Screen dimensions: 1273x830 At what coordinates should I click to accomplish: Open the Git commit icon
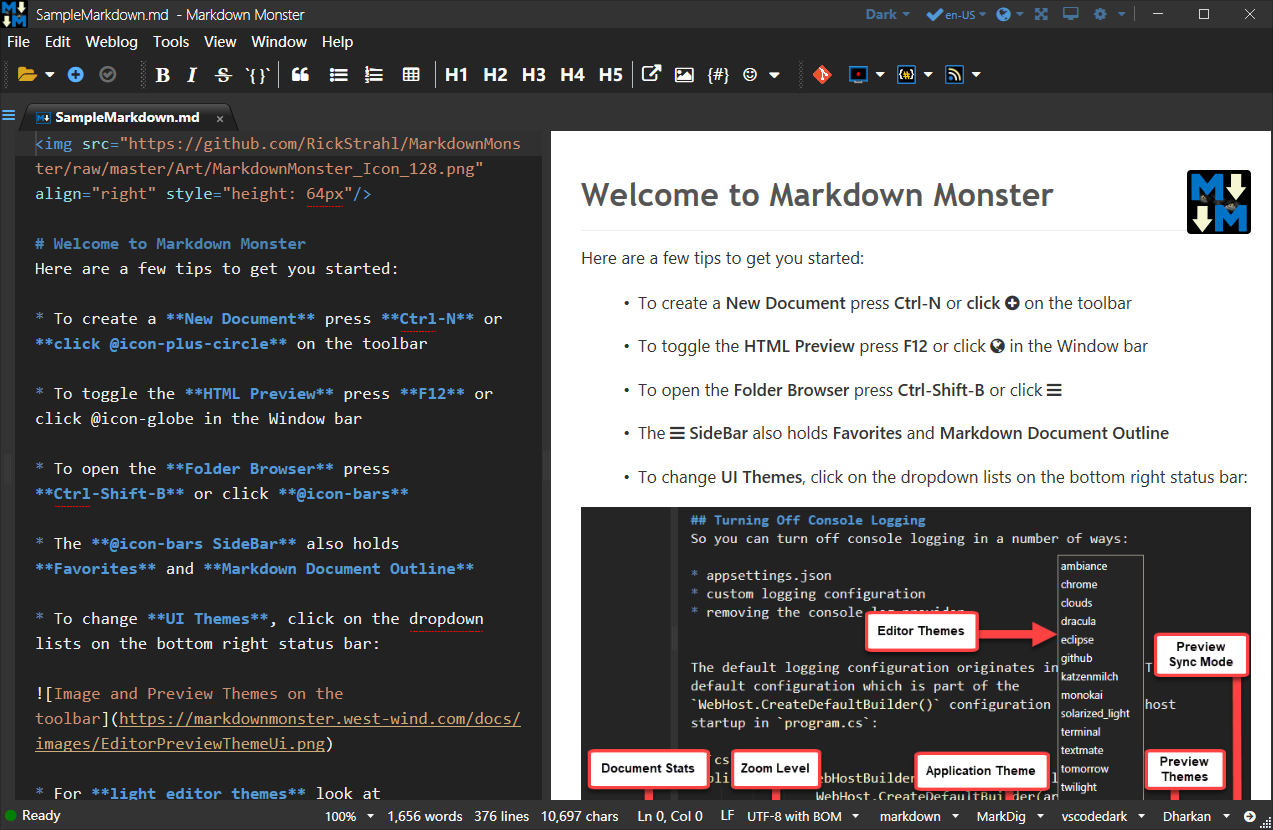[x=822, y=74]
